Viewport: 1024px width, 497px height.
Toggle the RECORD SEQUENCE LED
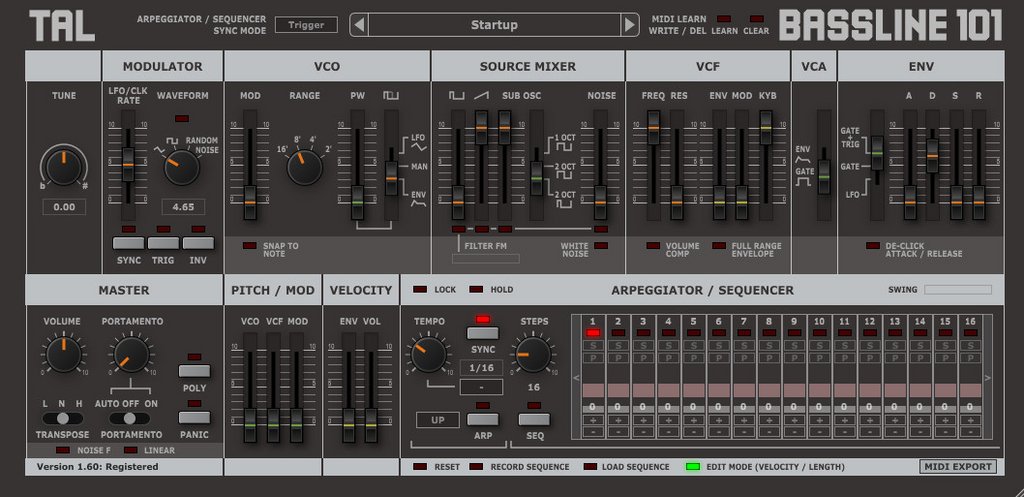(477, 466)
